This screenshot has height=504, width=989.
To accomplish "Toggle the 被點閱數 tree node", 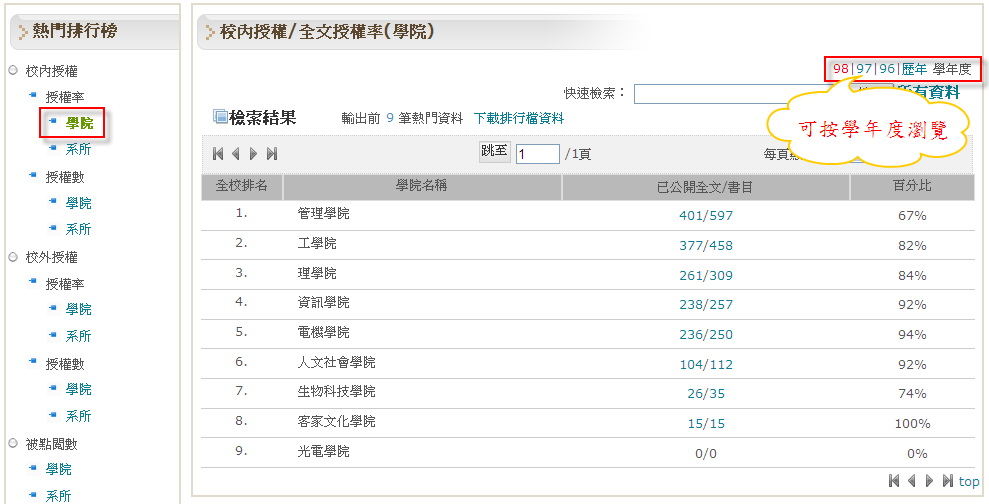I will [14, 444].
